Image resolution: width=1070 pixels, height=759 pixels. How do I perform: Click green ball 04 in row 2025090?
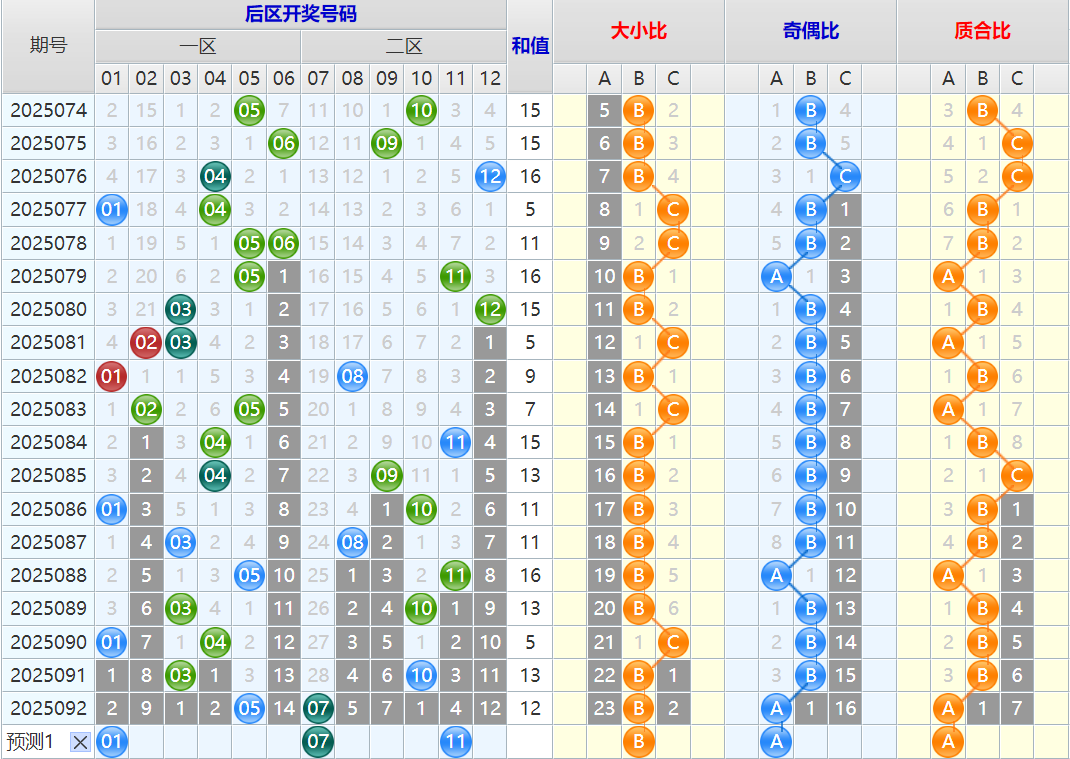point(215,642)
